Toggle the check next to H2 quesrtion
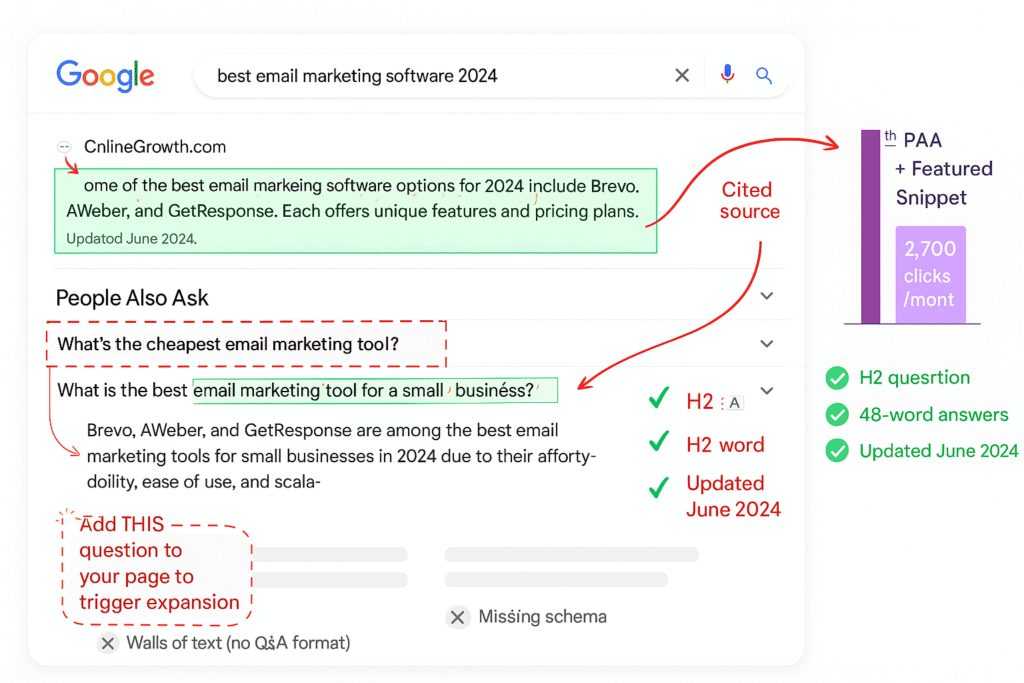This screenshot has width=1024, height=683. tap(837, 378)
